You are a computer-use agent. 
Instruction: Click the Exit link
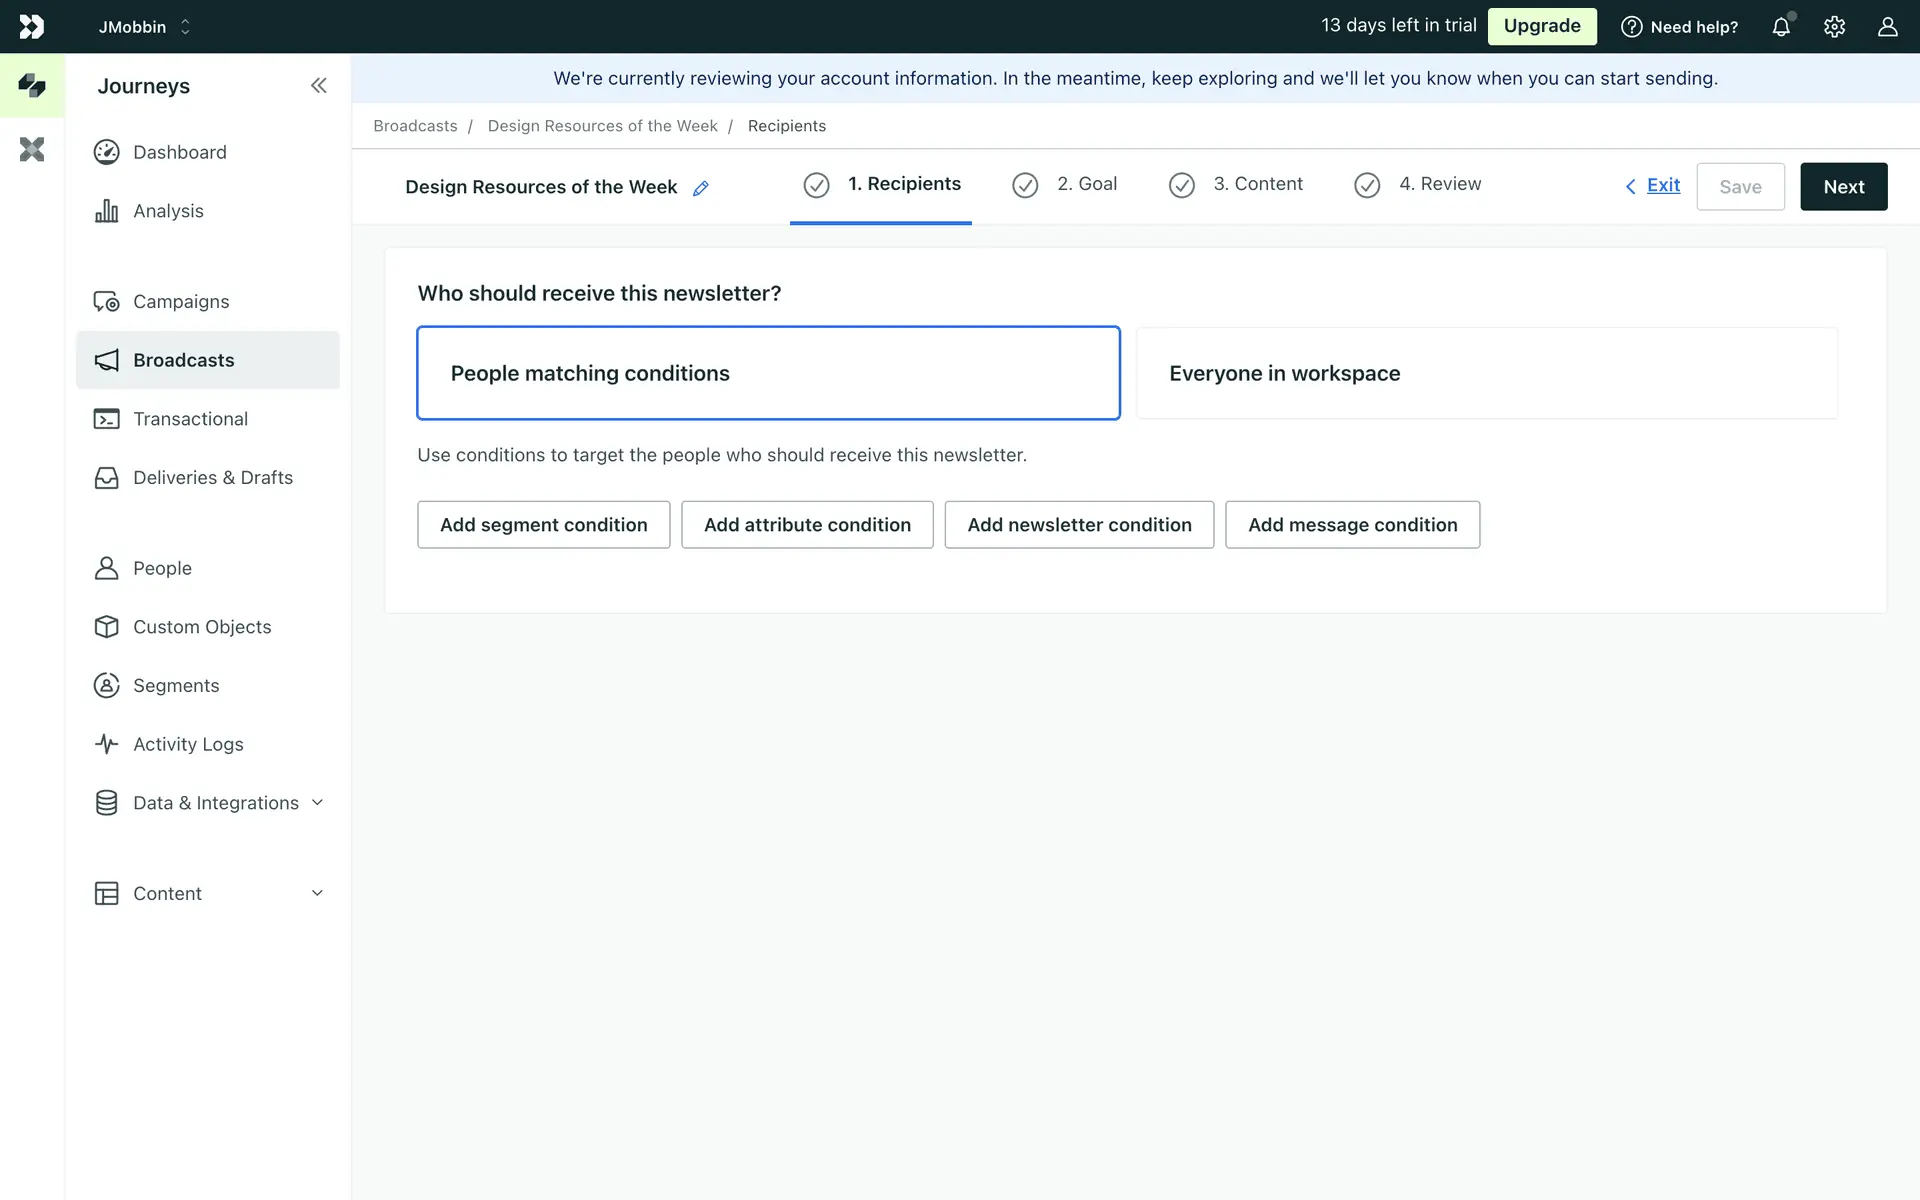1662,186
